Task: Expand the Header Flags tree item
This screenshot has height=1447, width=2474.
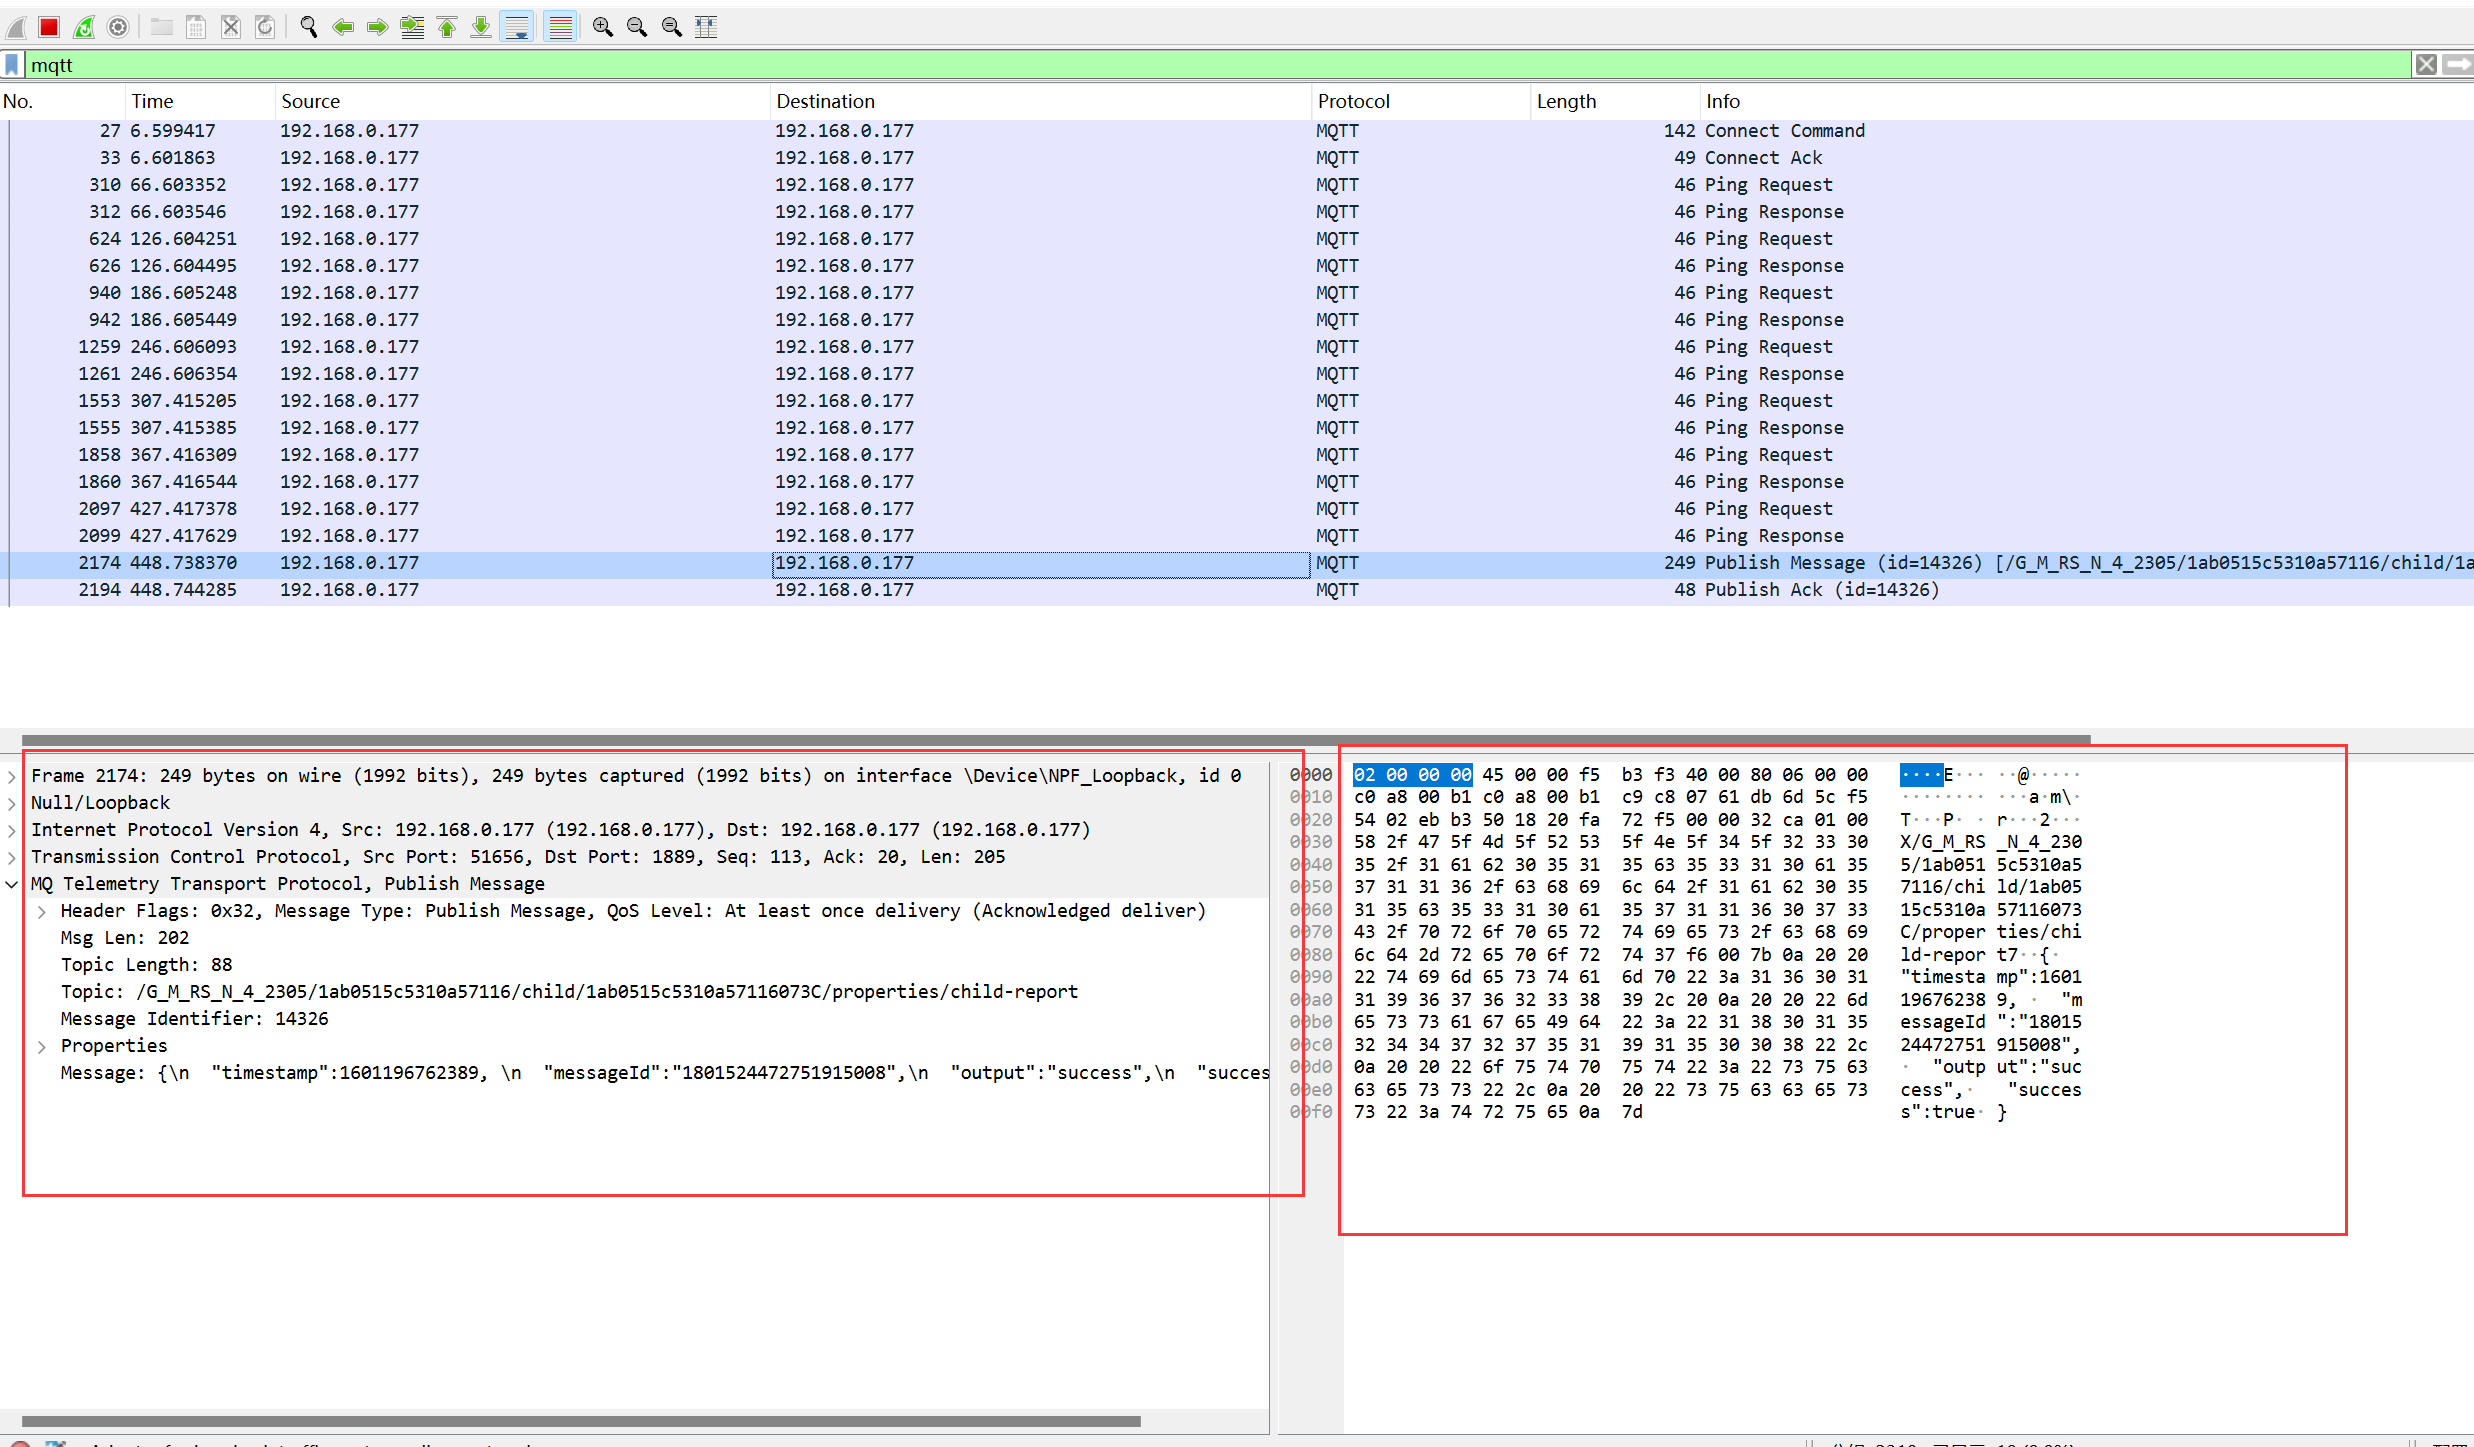Action: [42, 911]
